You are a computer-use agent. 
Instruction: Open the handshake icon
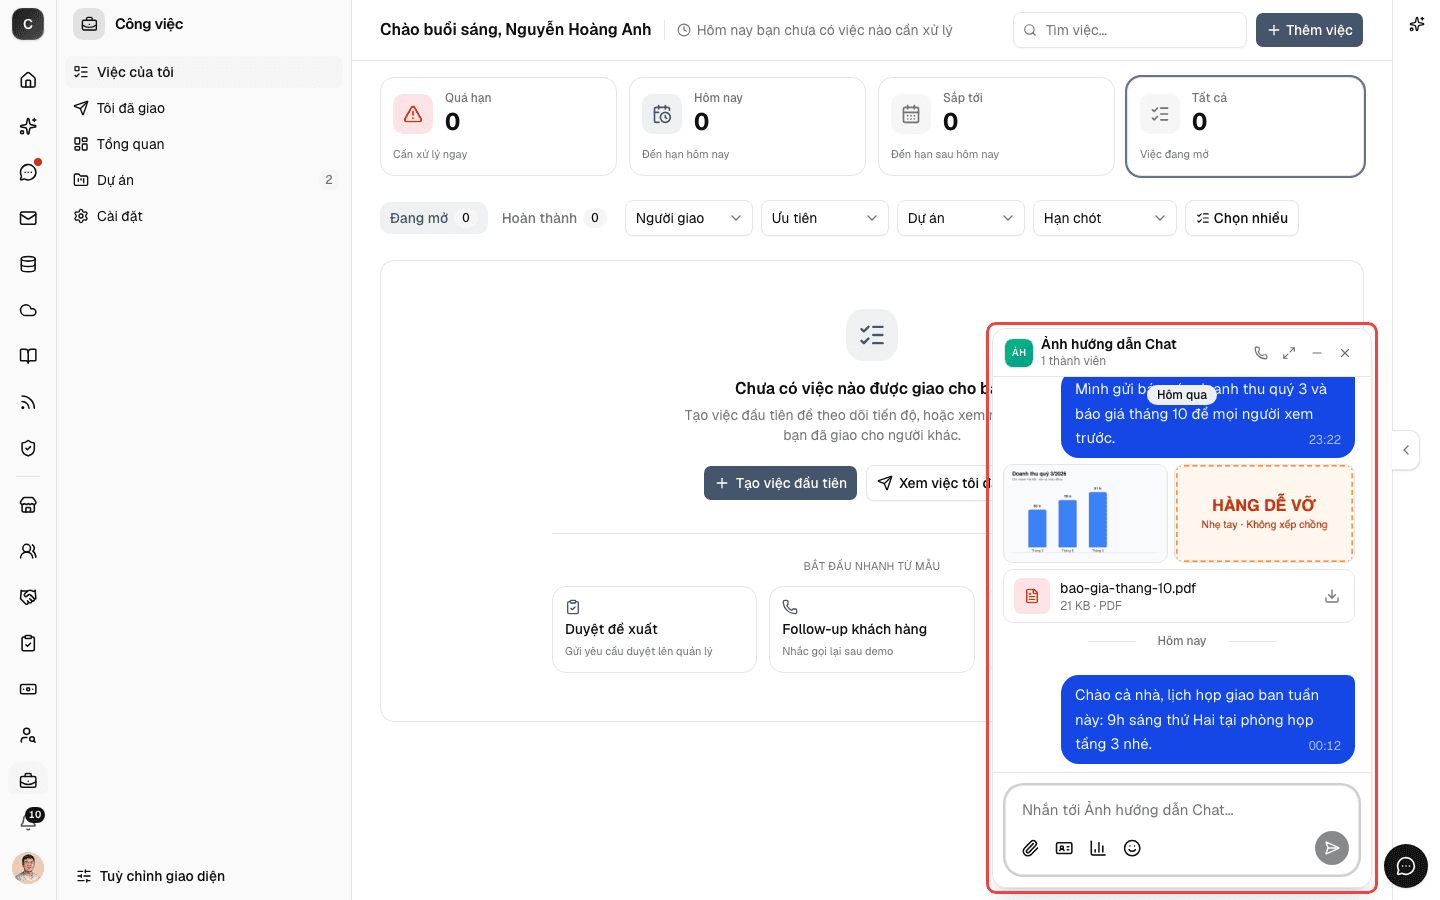[28, 597]
